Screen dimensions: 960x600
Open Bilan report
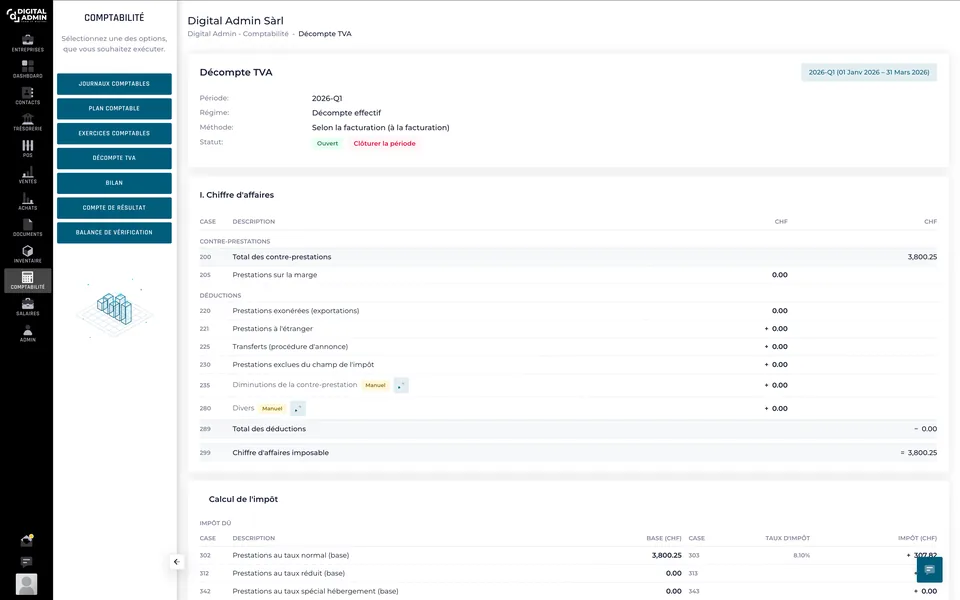(114, 183)
